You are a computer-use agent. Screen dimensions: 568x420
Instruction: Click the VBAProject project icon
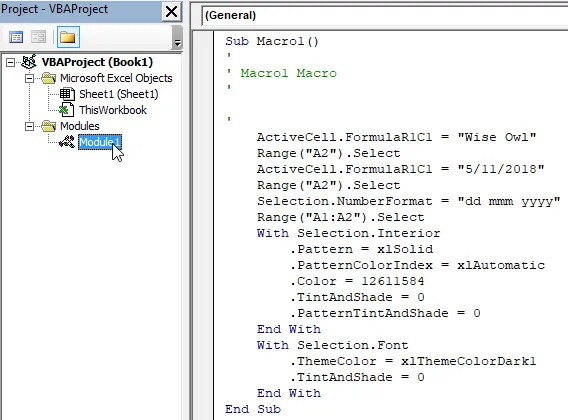[x=29, y=62]
